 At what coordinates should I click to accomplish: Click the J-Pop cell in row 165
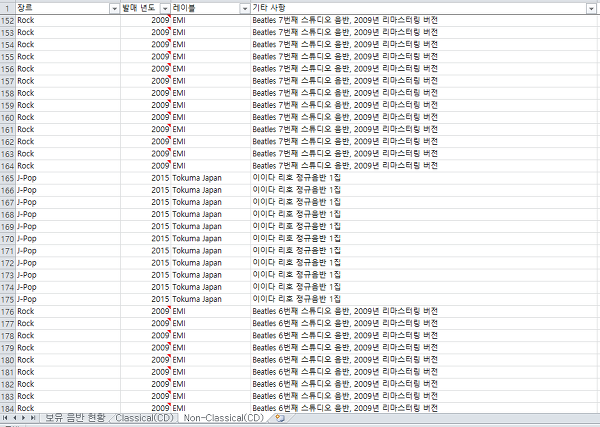click(x=68, y=178)
